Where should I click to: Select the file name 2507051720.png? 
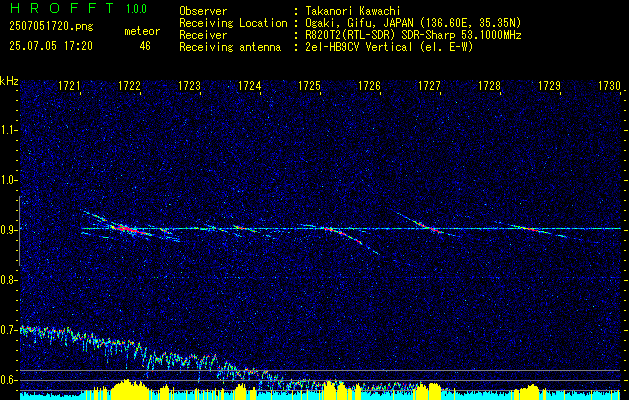pyautogui.click(x=51, y=27)
